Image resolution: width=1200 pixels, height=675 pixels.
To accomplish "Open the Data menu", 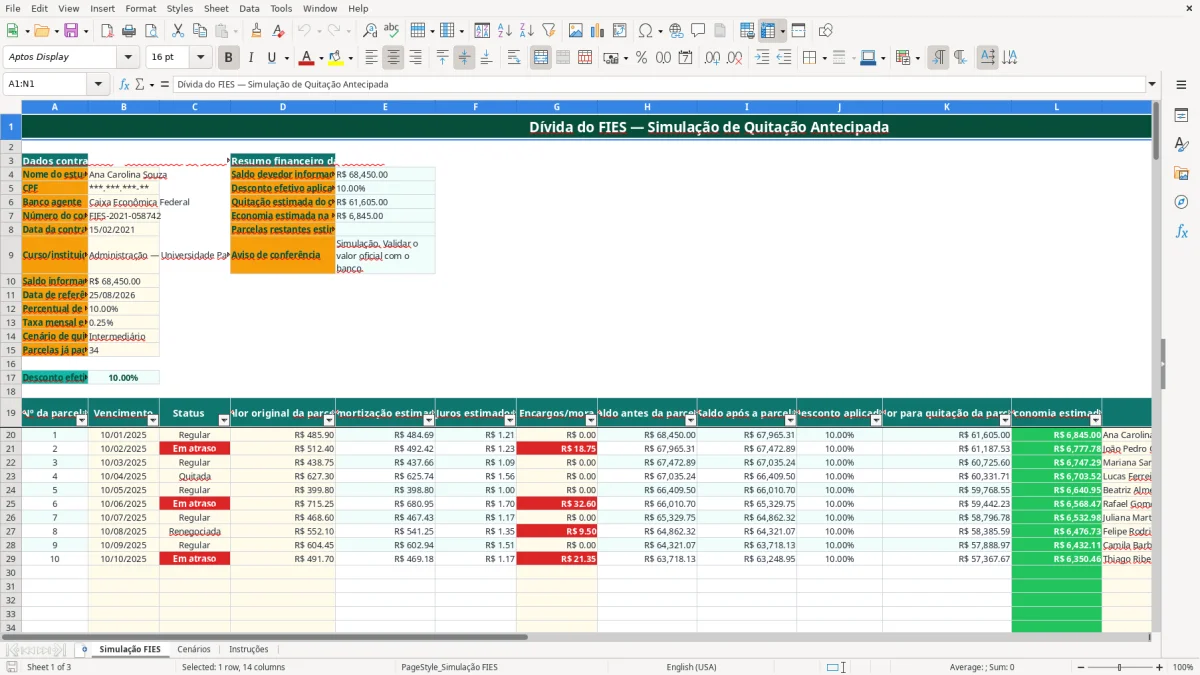I will pos(249,8).
